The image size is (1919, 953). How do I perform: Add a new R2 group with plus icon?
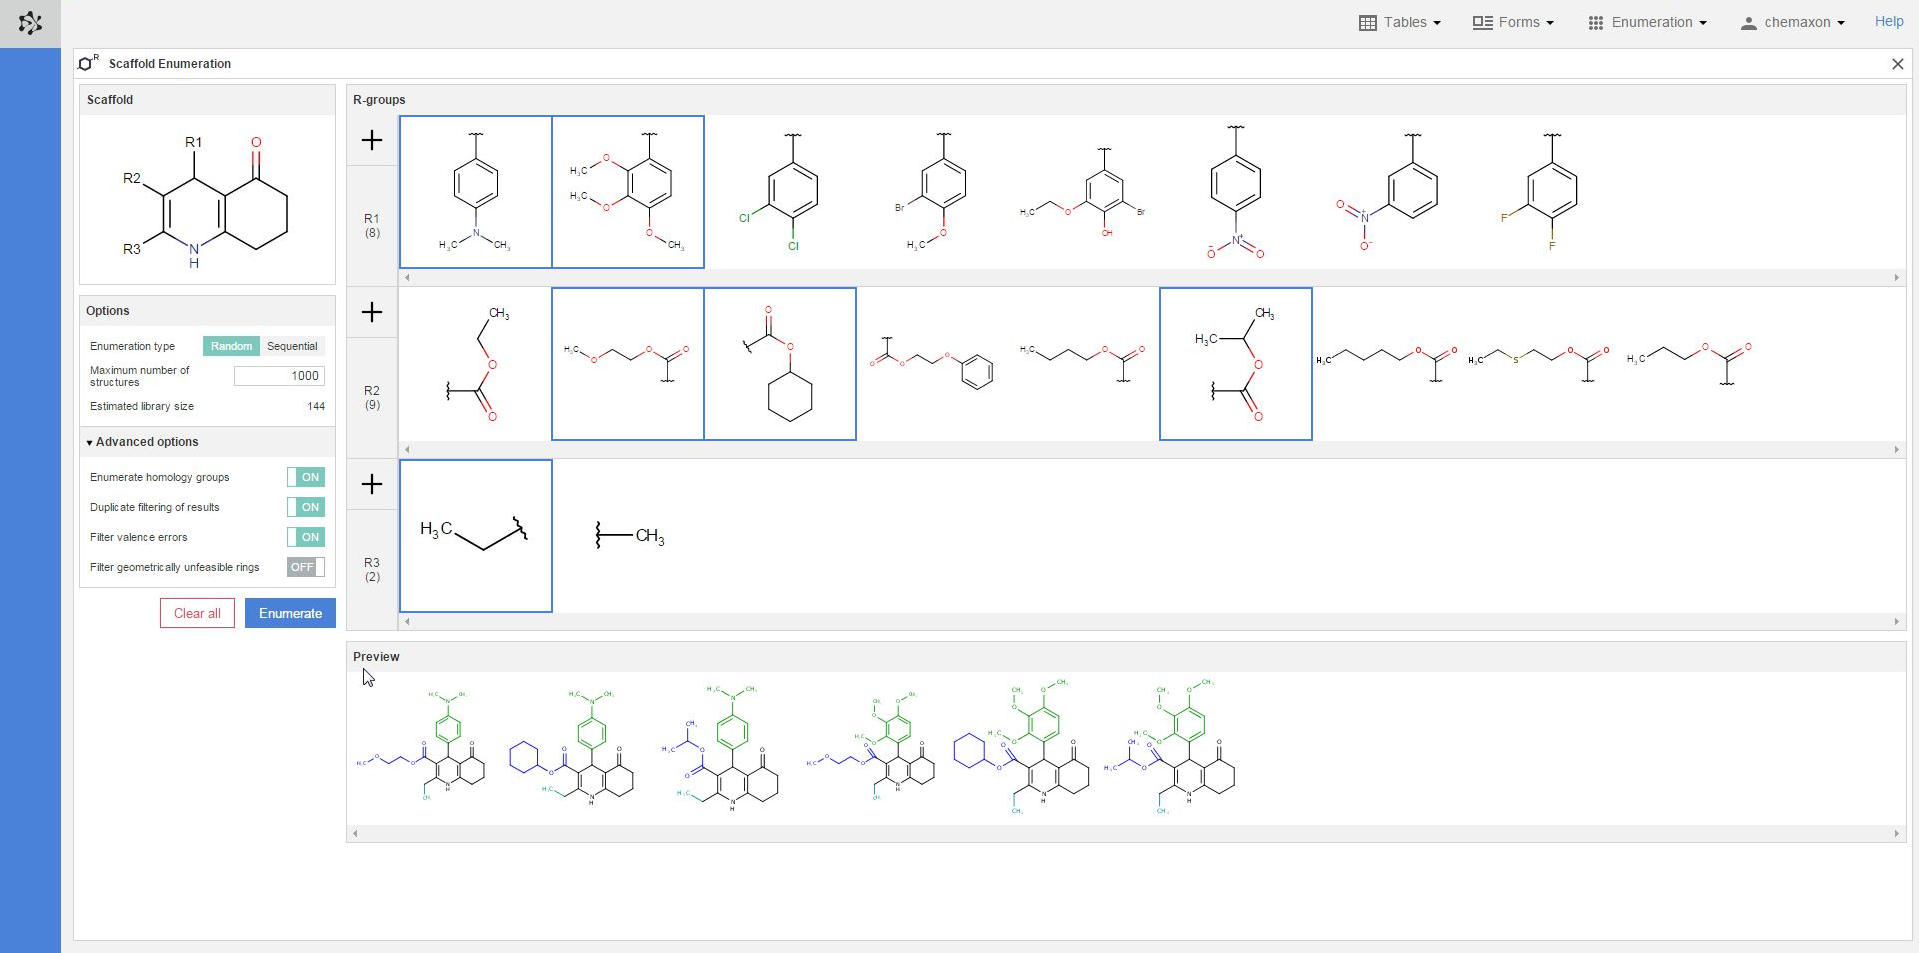[372, 312]
